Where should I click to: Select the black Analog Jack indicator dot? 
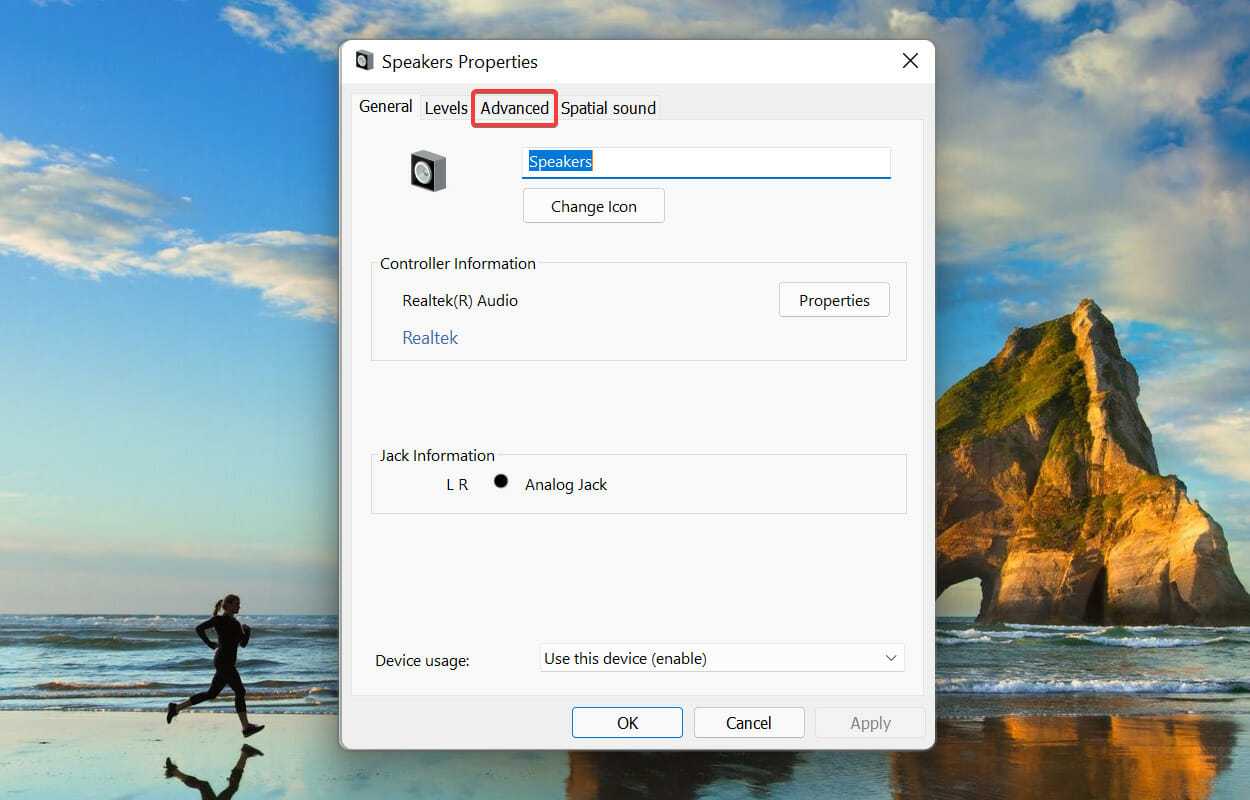(501, 481)
